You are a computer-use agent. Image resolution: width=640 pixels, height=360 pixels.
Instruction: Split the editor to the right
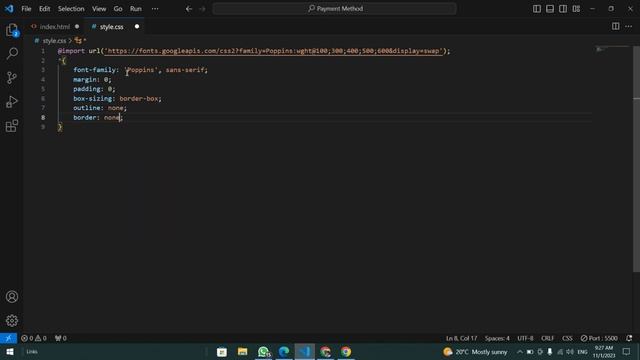(x=616, y=26)
